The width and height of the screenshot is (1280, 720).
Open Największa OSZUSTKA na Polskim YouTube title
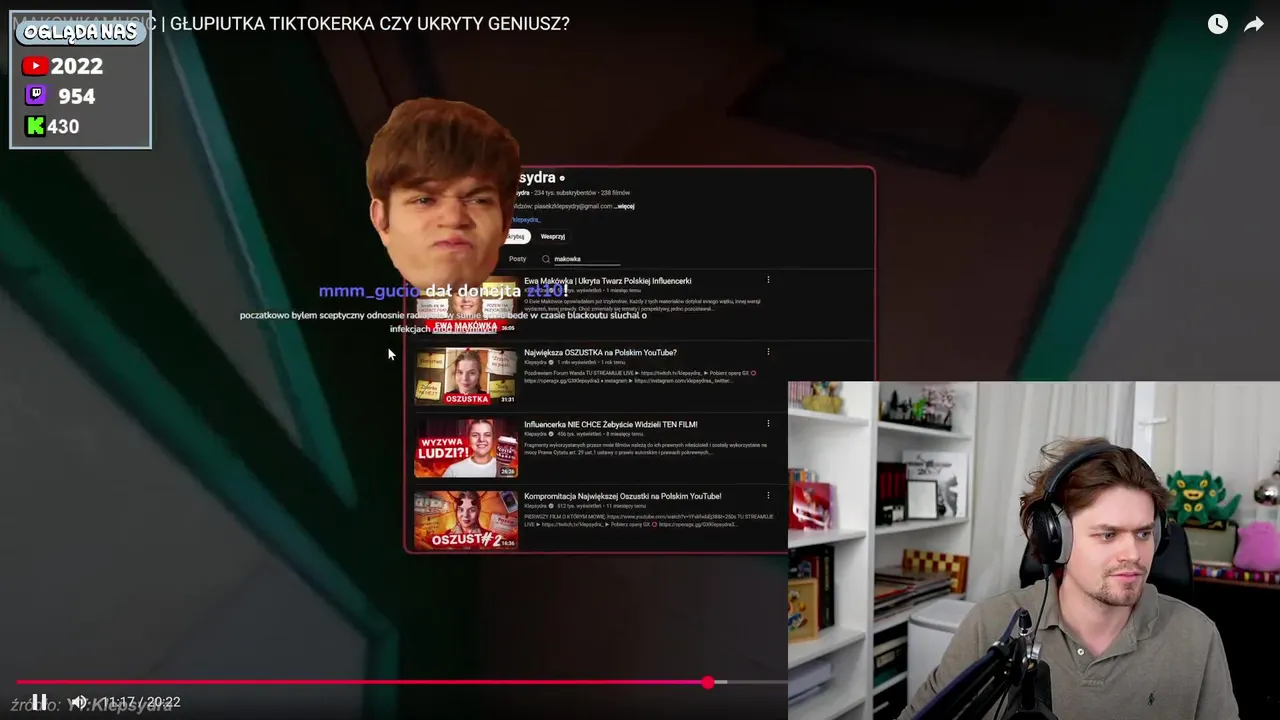(600, 352)
